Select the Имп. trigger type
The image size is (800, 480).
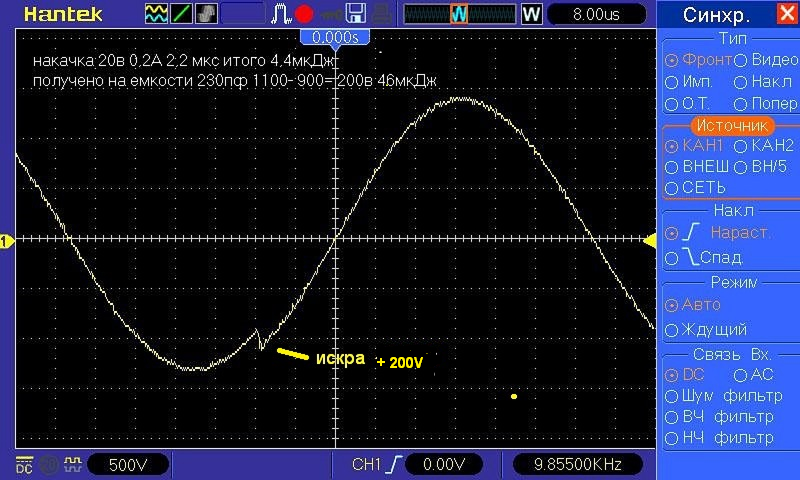[688, 82]
